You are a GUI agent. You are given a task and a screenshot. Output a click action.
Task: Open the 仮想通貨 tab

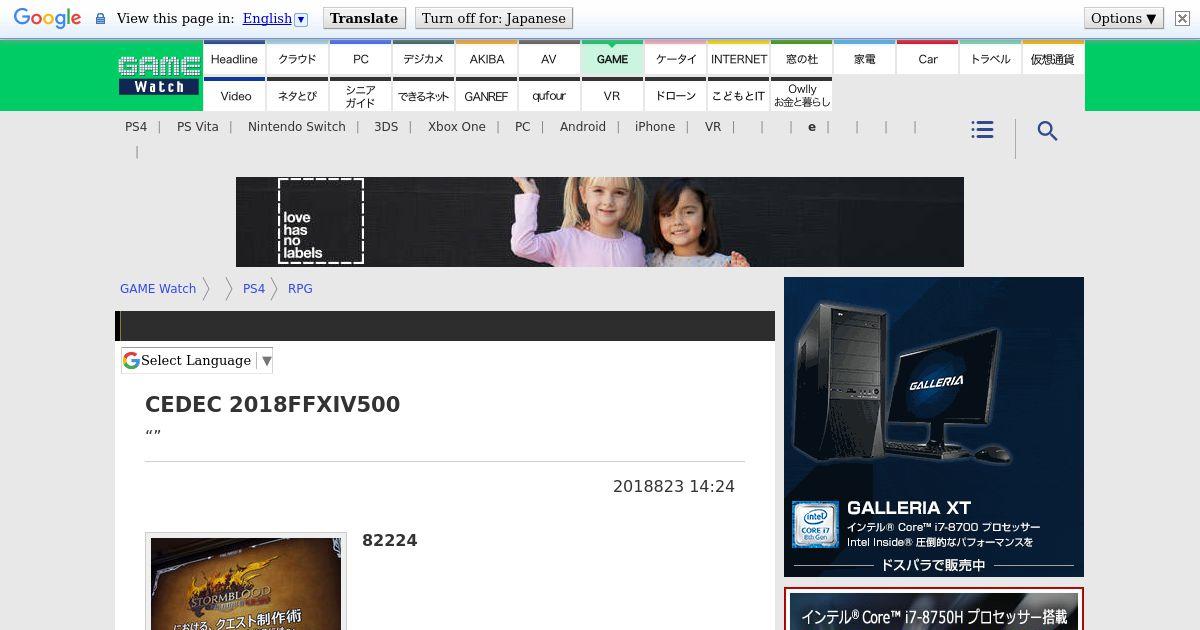(x=1053, y=58)
